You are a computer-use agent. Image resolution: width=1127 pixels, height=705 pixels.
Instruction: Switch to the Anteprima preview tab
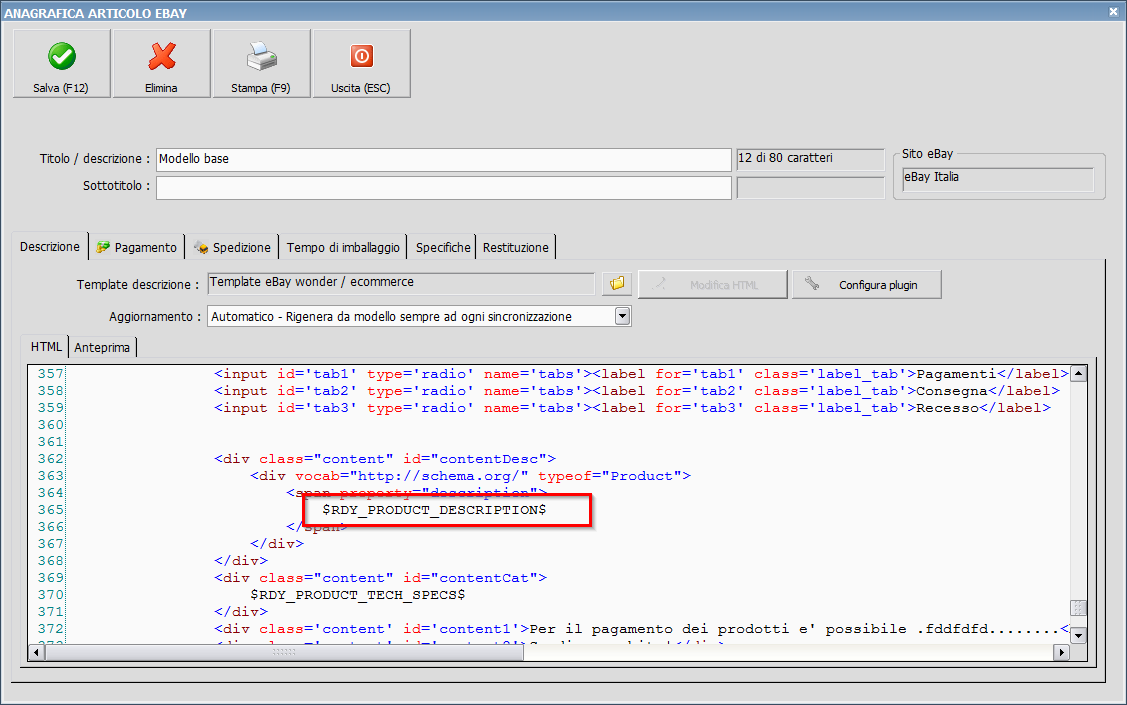tap(104, 347)
